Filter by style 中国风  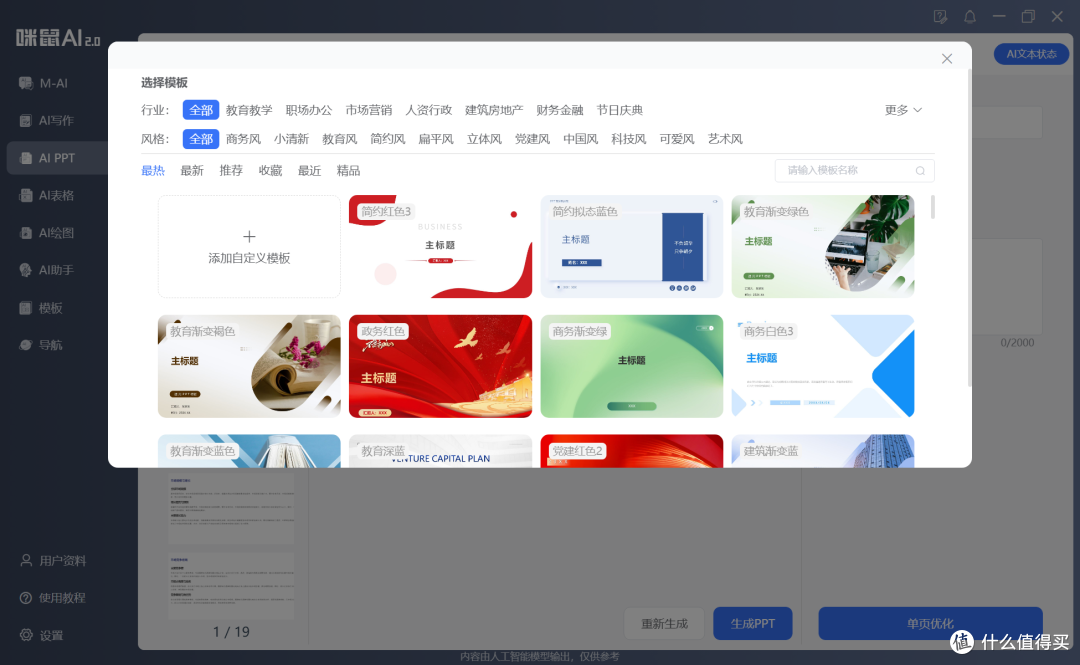(581, 139)
